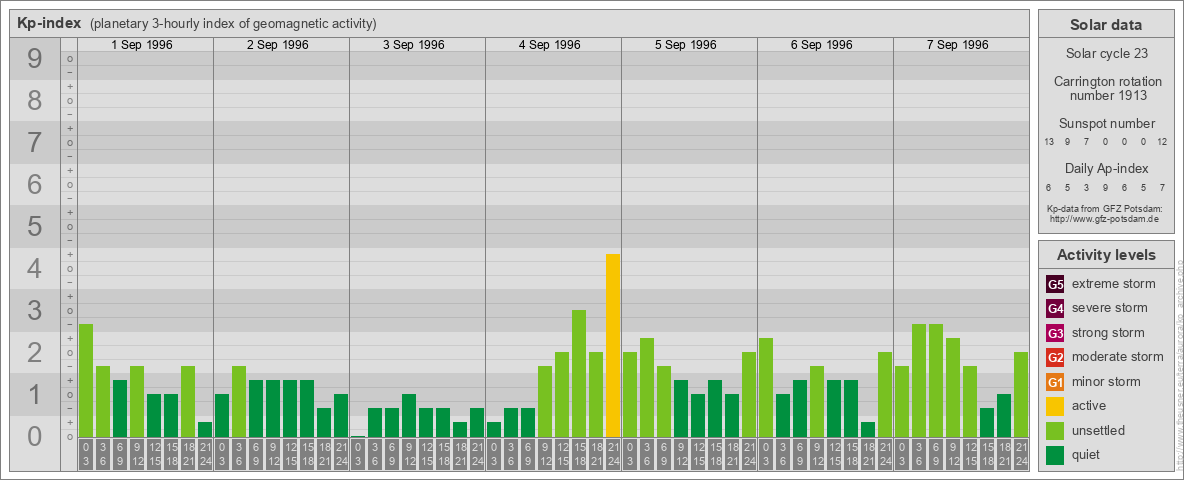
Task: Click the yellow active bar on 4 Sep
Action: click(613, 345)
